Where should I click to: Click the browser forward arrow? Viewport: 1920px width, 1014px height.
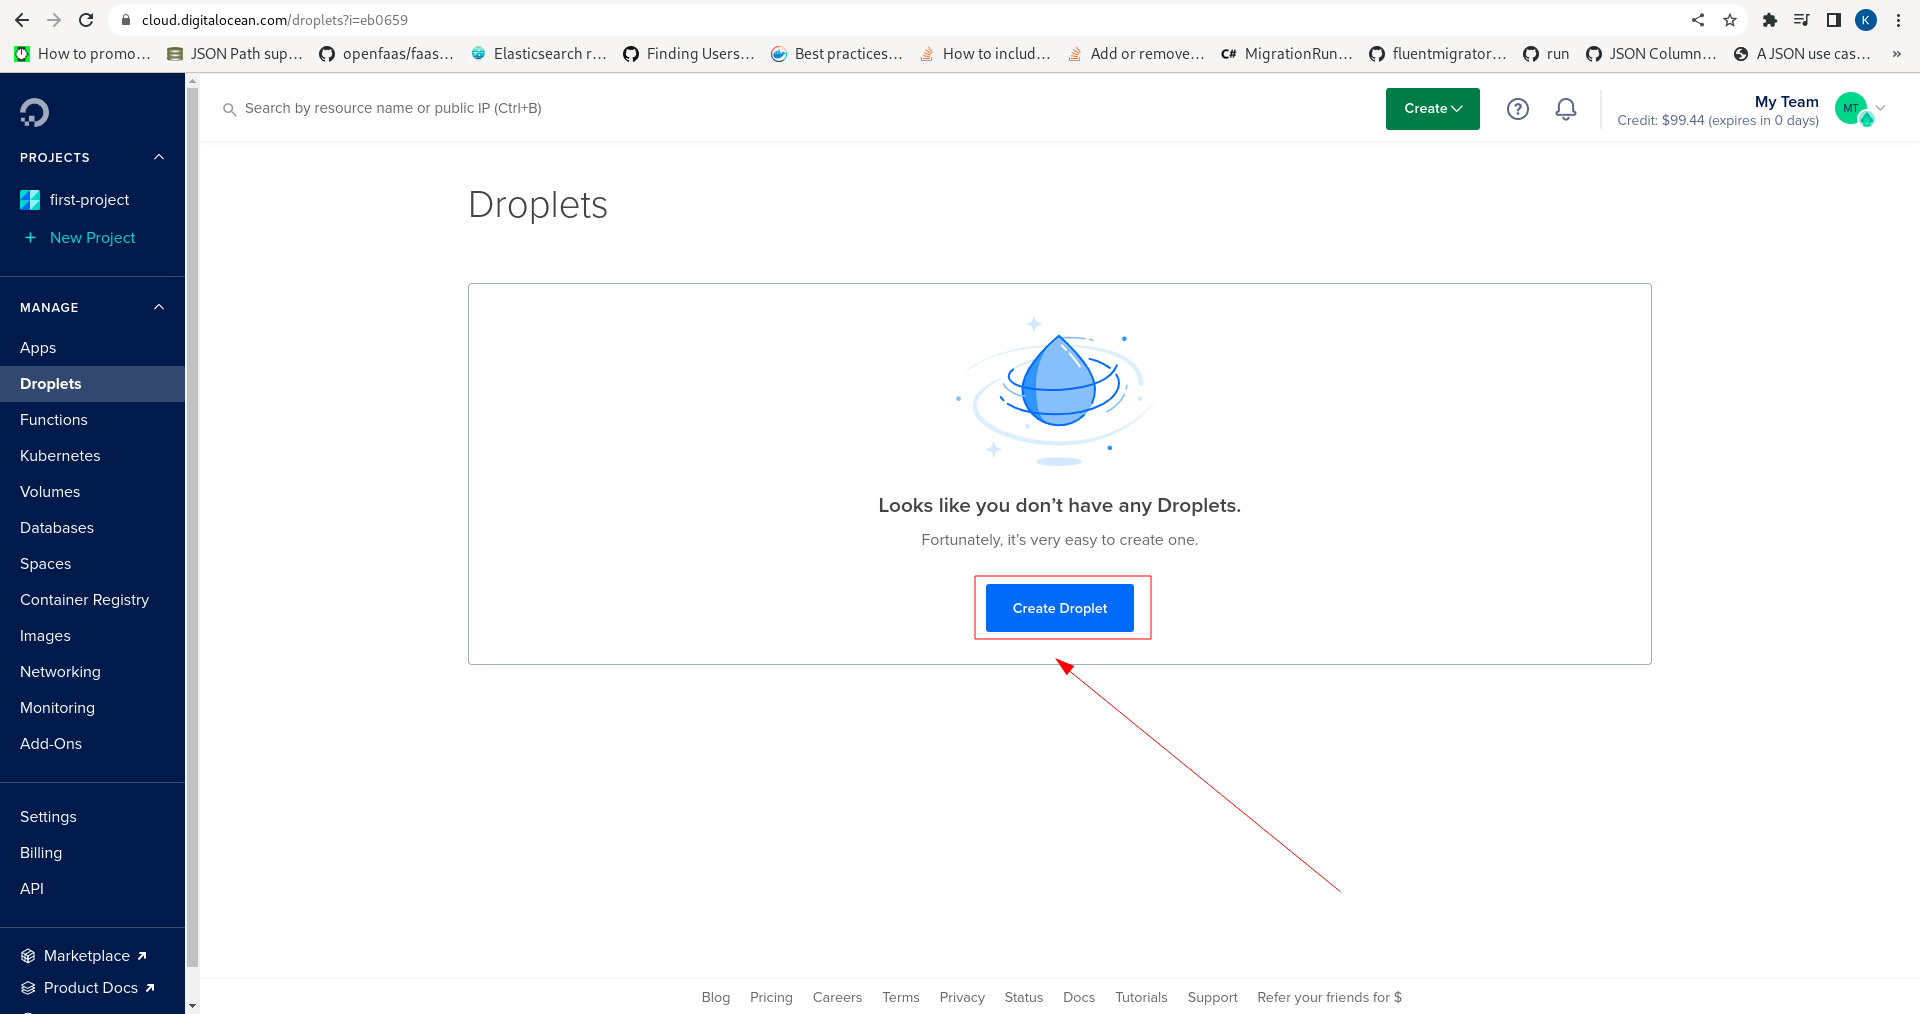pyautogui.click(x=54, y=20)
